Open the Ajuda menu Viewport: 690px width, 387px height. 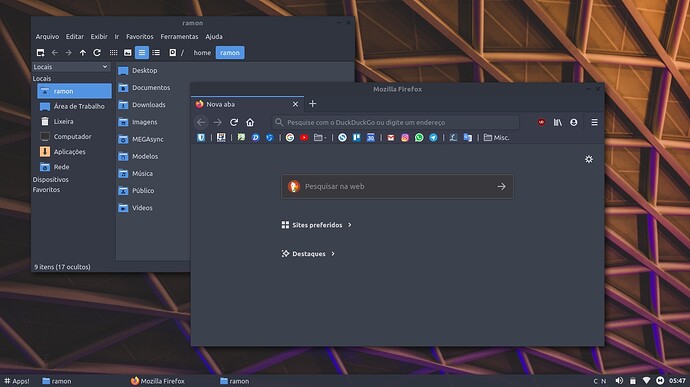click(x=214, y=37)
